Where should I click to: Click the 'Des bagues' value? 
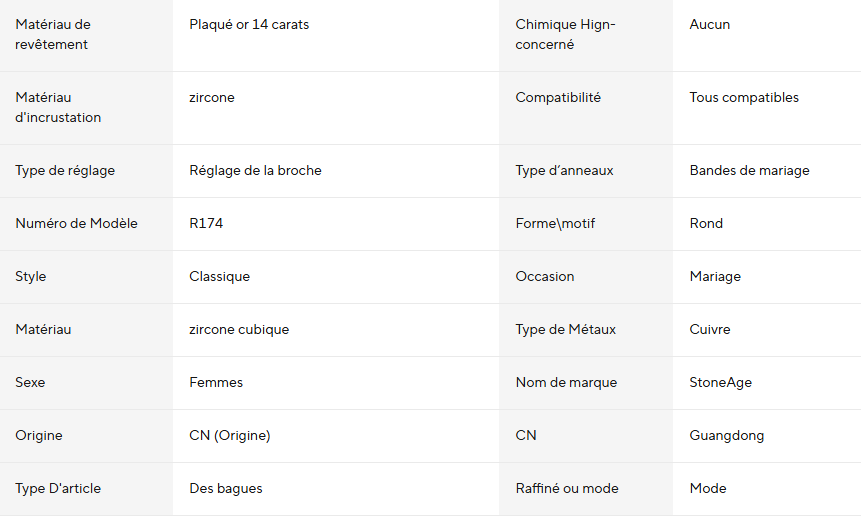(x=226, y=489)
